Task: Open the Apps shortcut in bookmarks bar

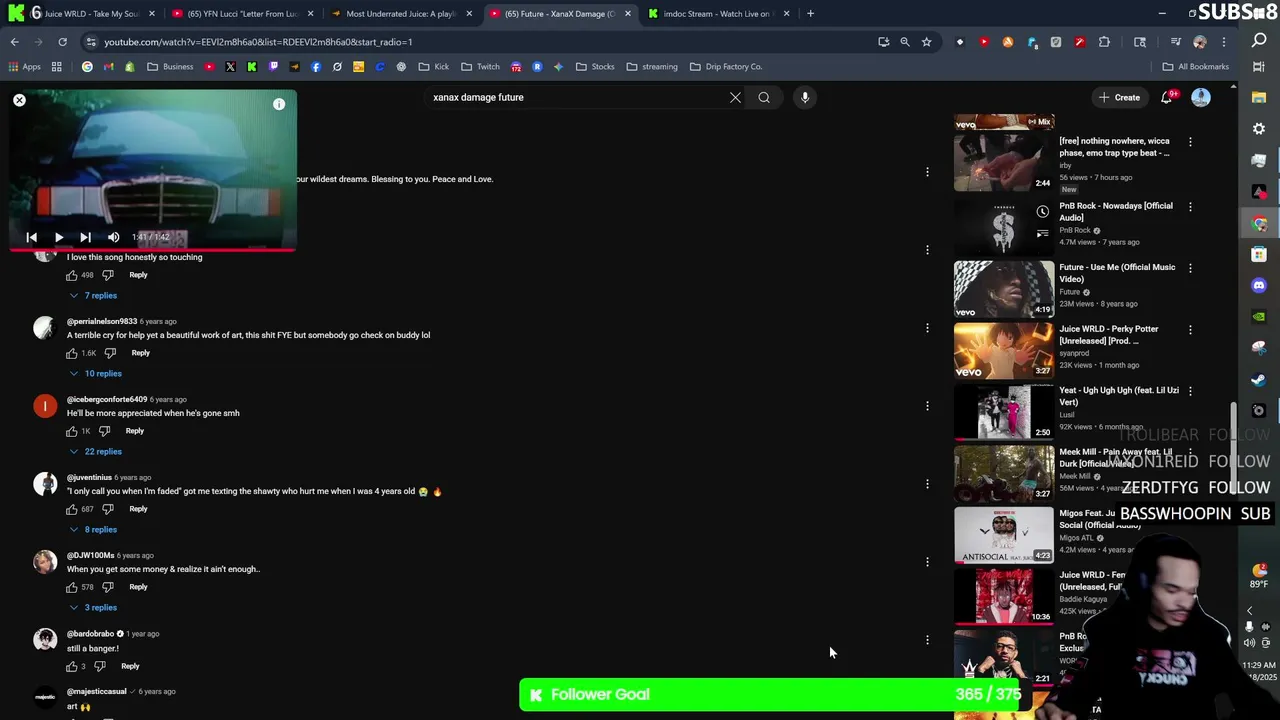Action: (24, 67)
